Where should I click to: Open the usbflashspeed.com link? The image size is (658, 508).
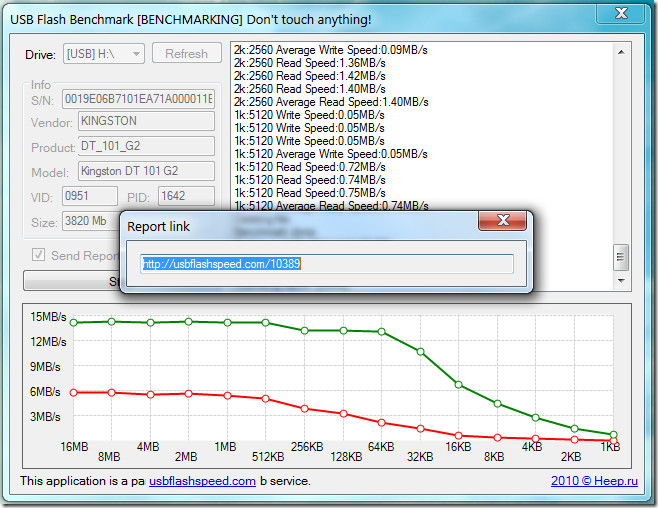(202, 481)
